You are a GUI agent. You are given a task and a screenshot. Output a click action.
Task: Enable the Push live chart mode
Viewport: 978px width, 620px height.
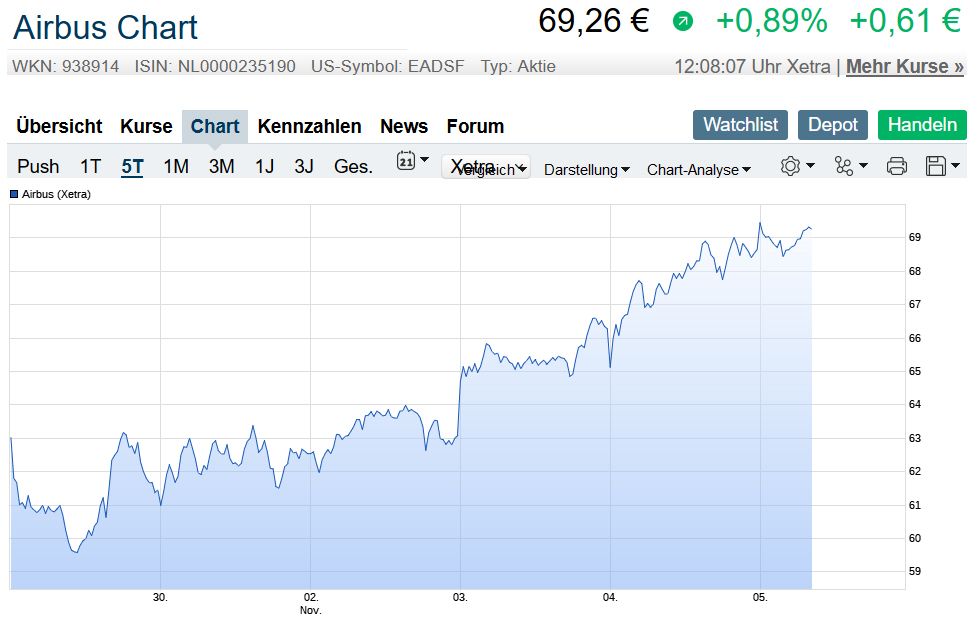tap(38, 167)
